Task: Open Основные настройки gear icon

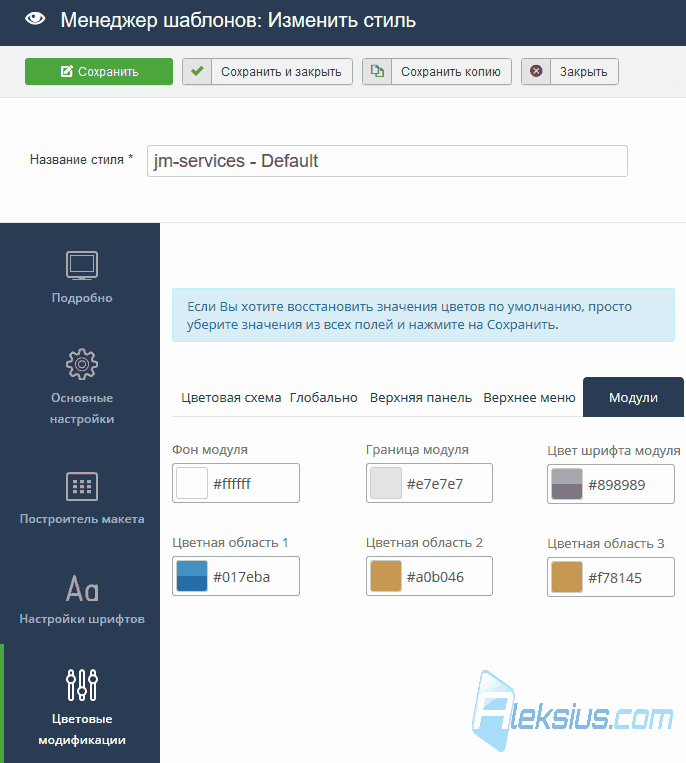Action: 82,364
